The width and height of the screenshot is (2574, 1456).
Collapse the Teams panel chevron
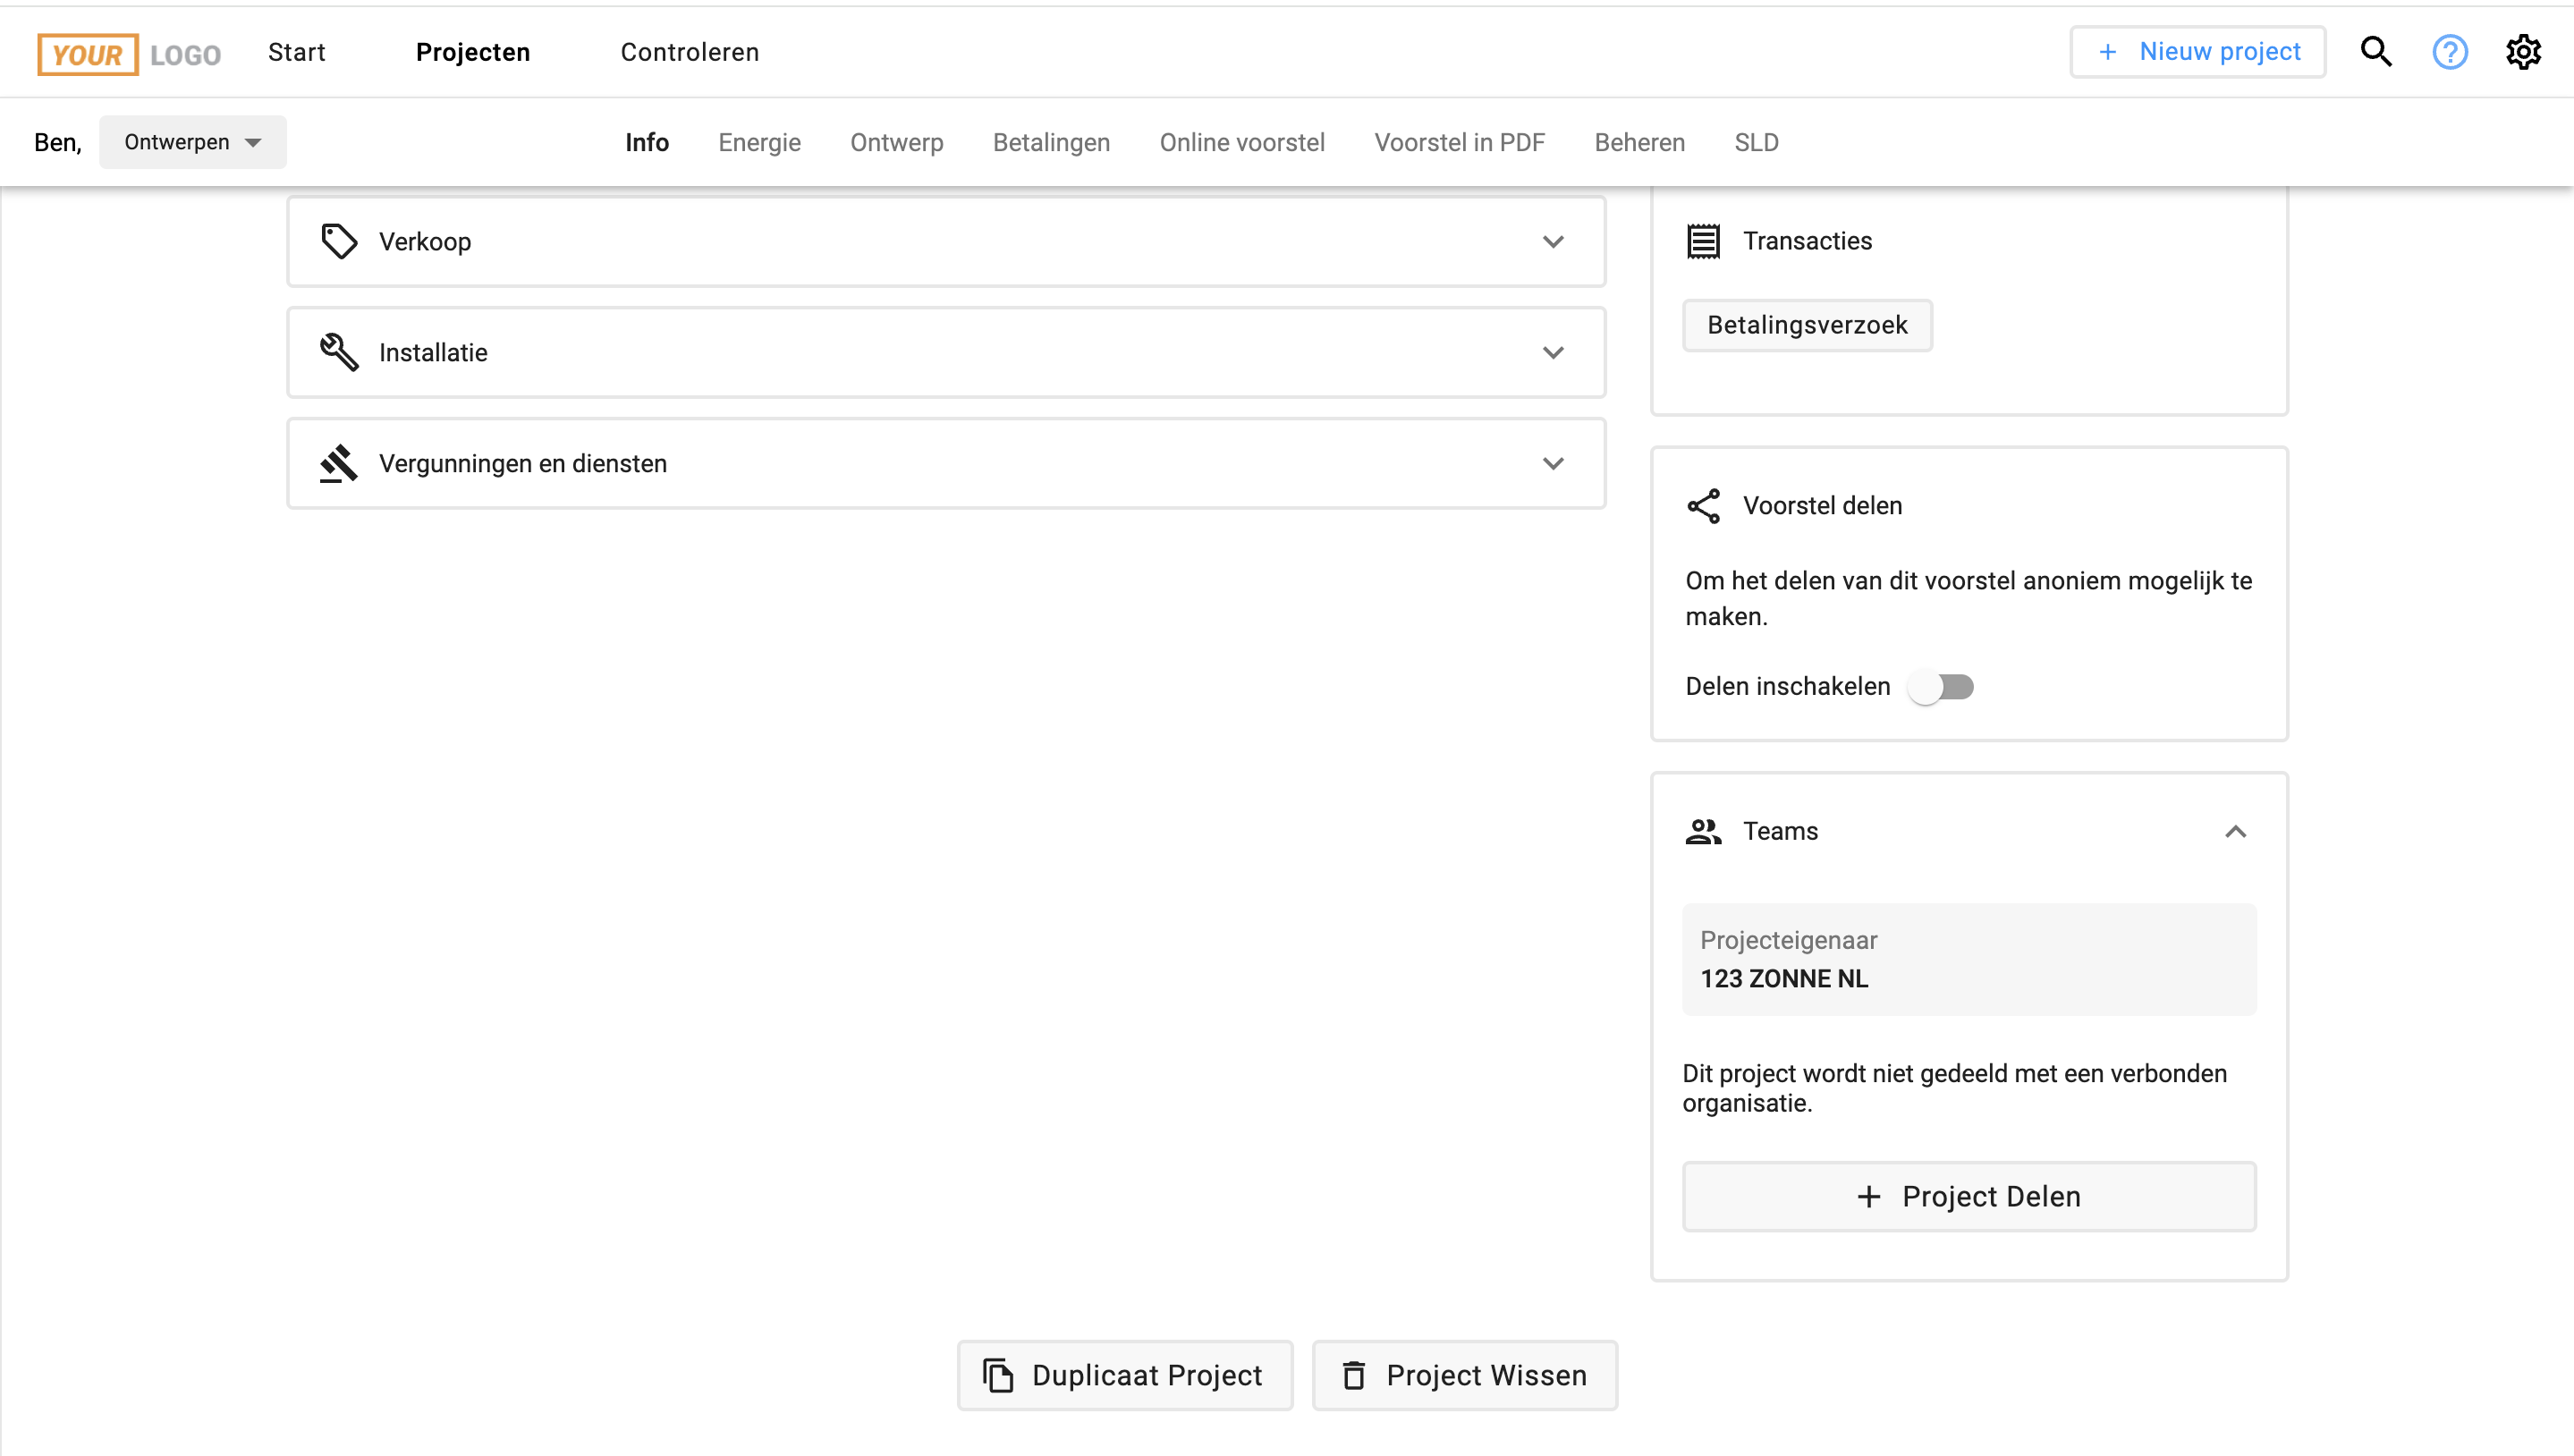[x=2236, y=832]
